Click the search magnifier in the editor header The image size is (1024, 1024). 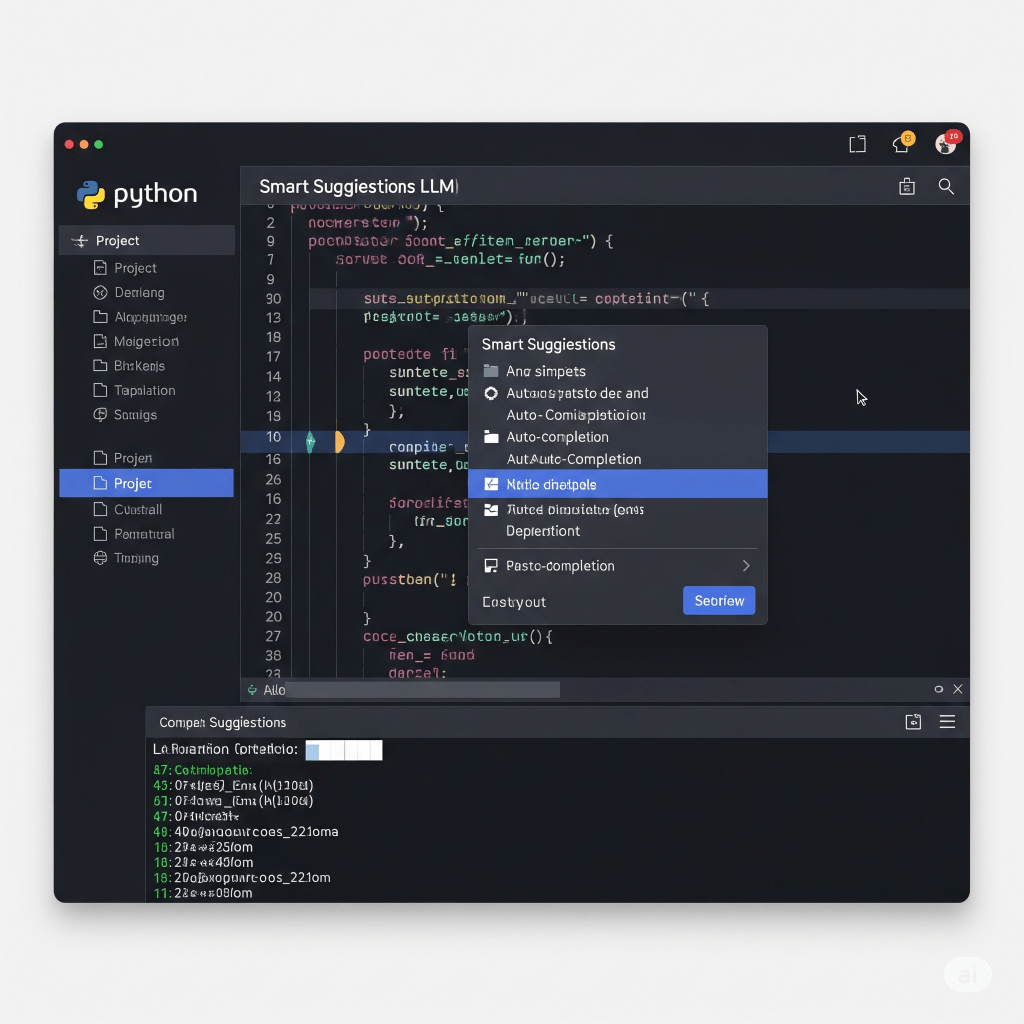[x=945, y=187]
